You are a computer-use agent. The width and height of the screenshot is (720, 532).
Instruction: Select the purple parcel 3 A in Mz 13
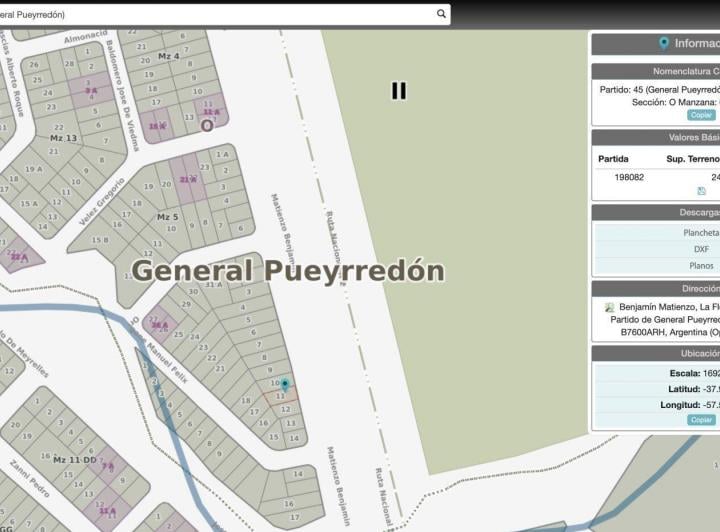click(x=90, y=90)
